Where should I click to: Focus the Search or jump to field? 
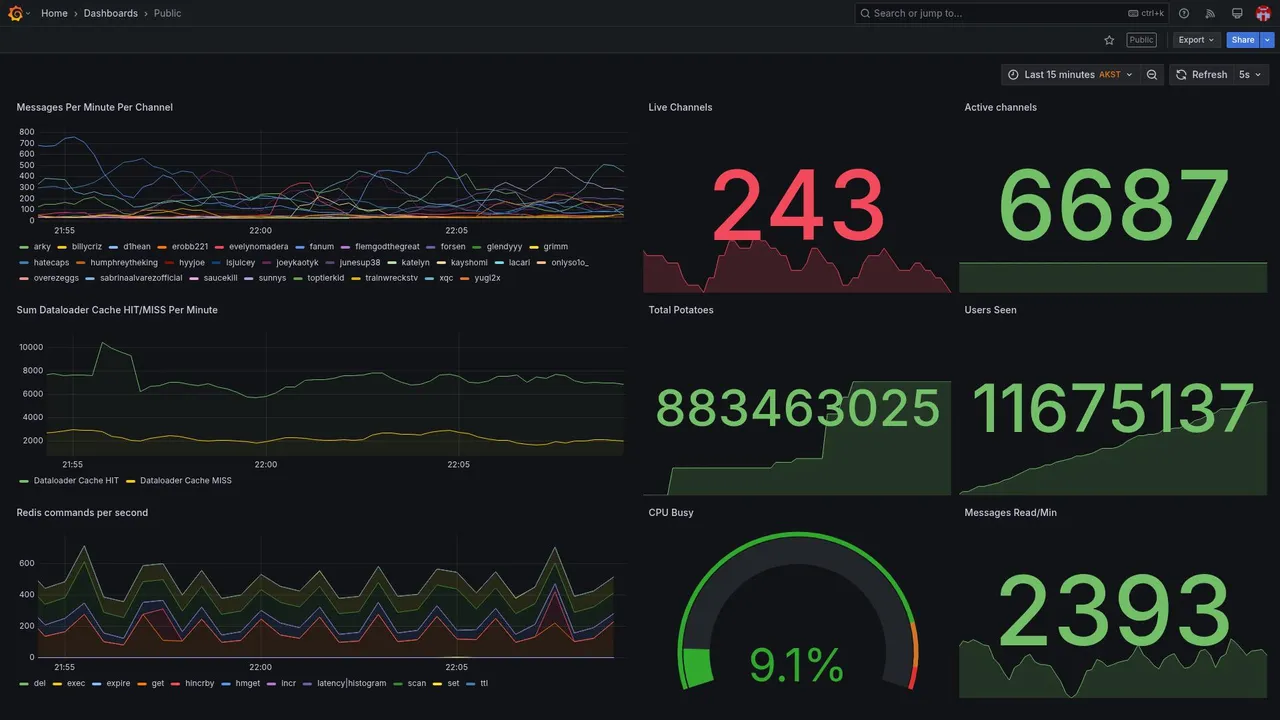1012,13
